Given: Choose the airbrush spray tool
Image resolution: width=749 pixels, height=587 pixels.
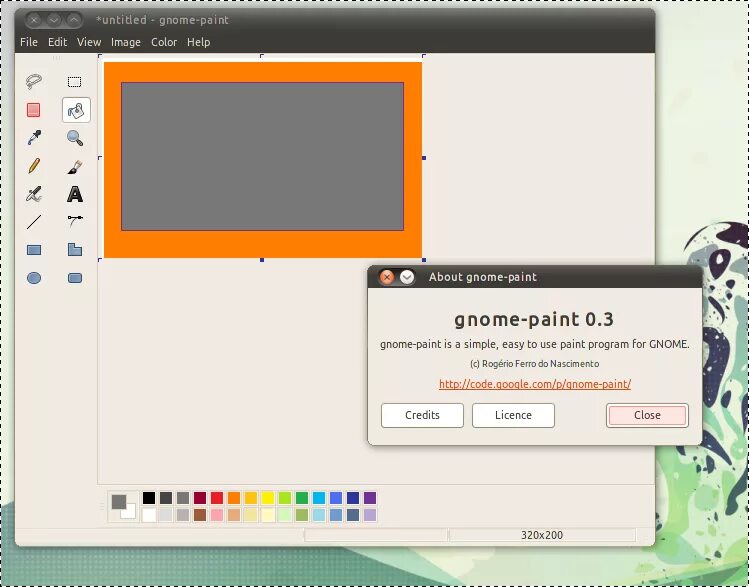Looking at the screenshot, I should [x=34, y=194].
